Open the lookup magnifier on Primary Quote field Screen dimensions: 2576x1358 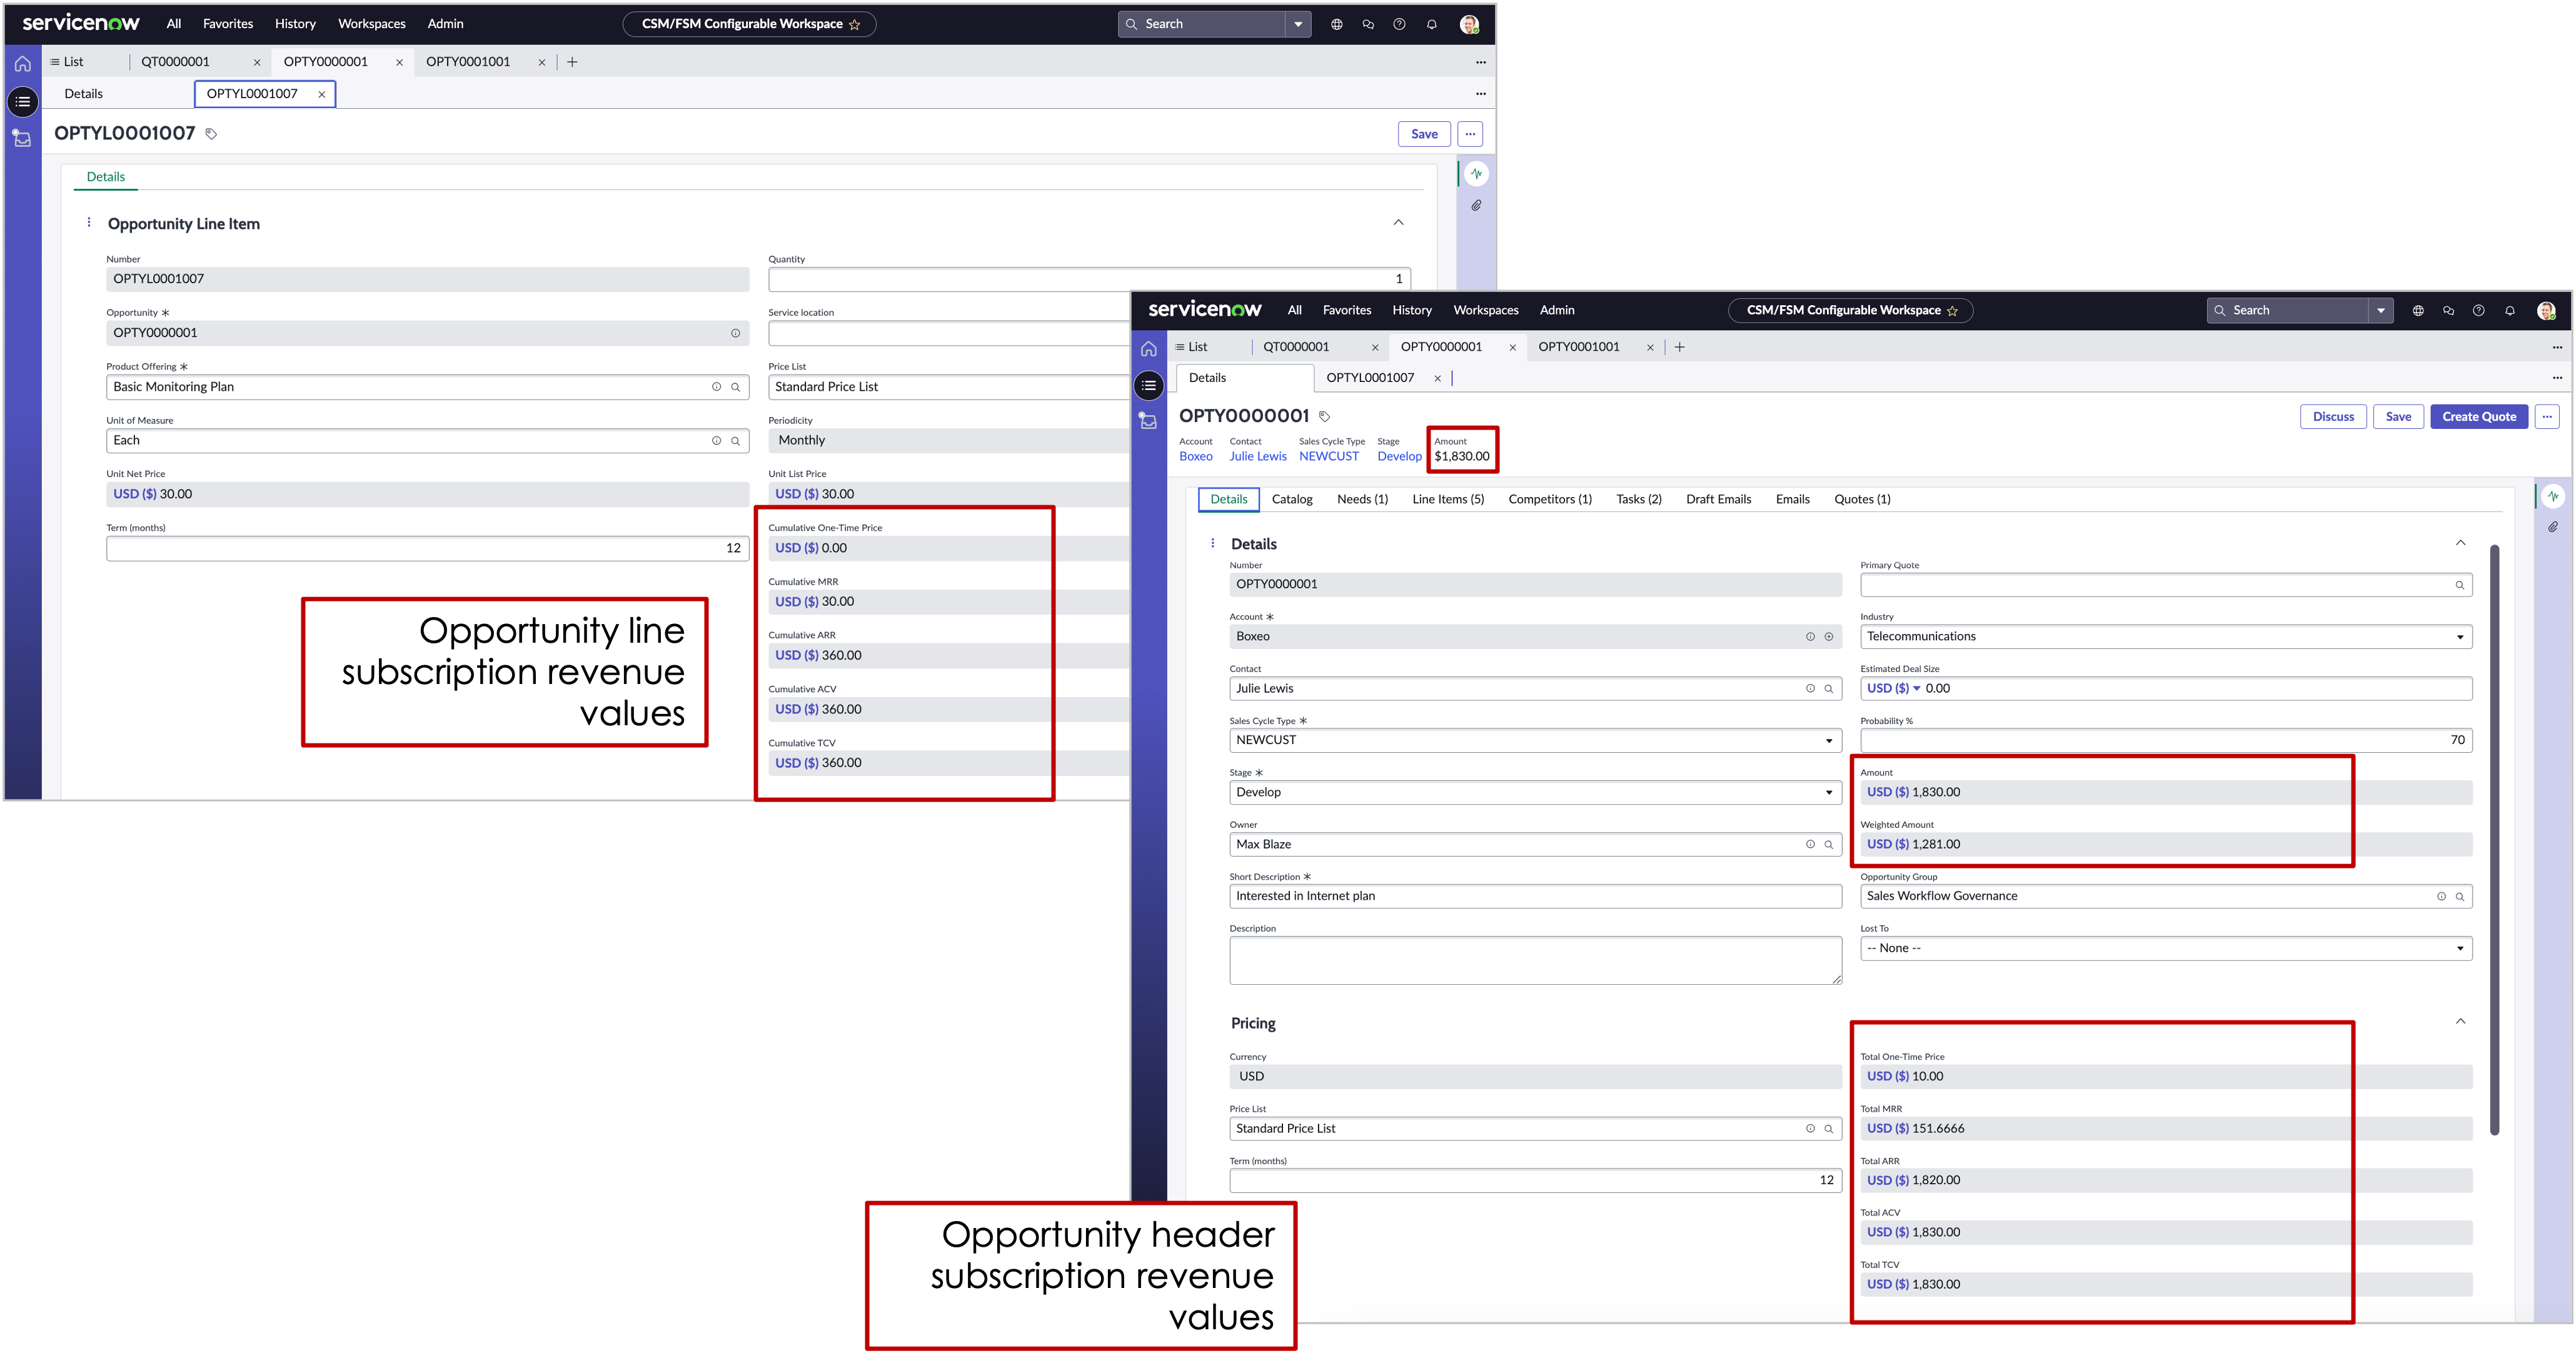(2460, 586)
